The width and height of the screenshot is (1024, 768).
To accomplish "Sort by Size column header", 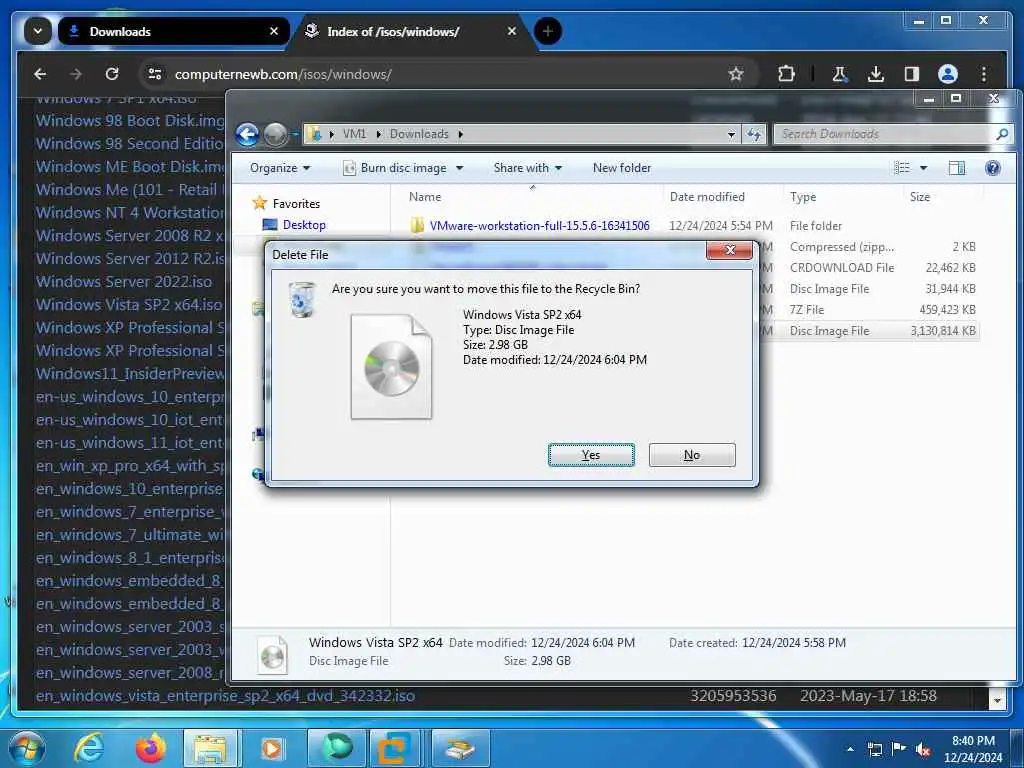I will 920,197.
